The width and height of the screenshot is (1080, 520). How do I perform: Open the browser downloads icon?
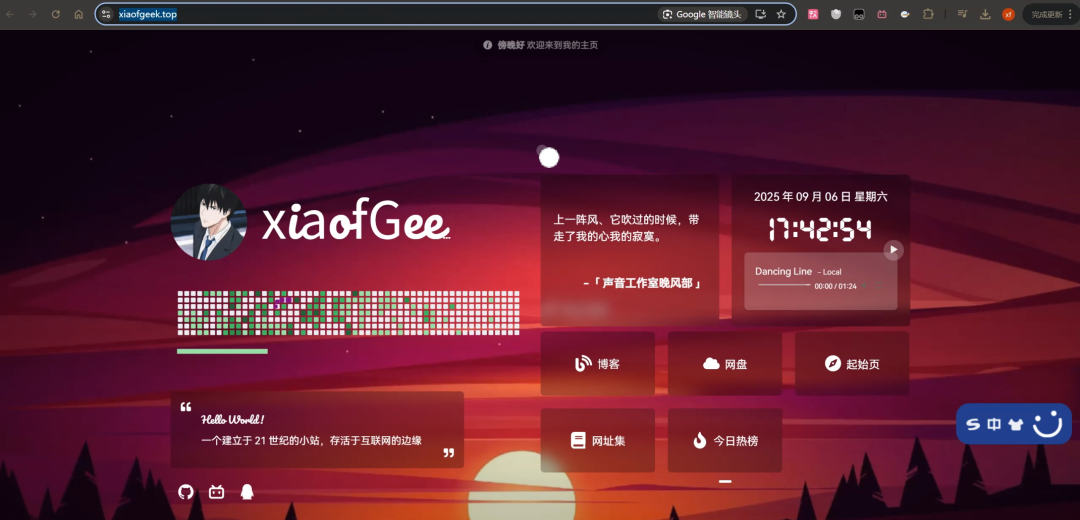tap(986, 14)
